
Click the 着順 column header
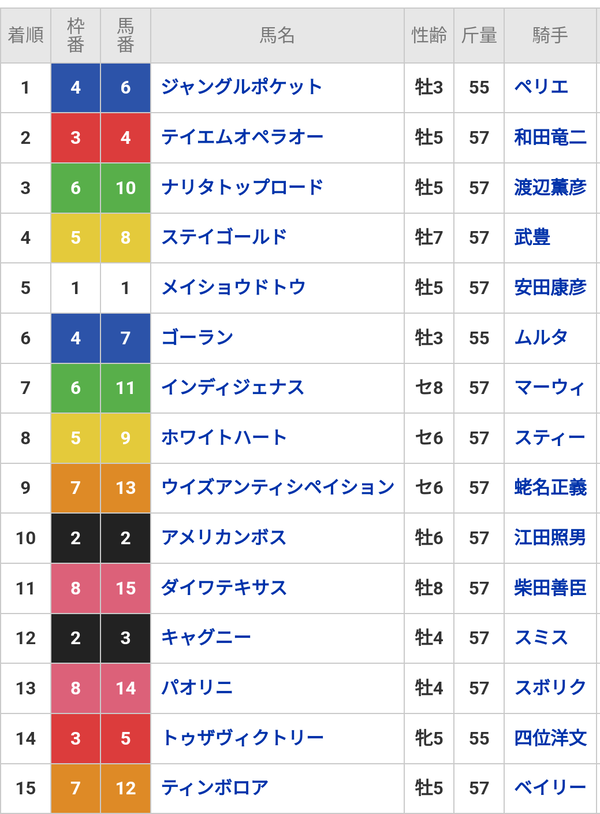[25, 35]
